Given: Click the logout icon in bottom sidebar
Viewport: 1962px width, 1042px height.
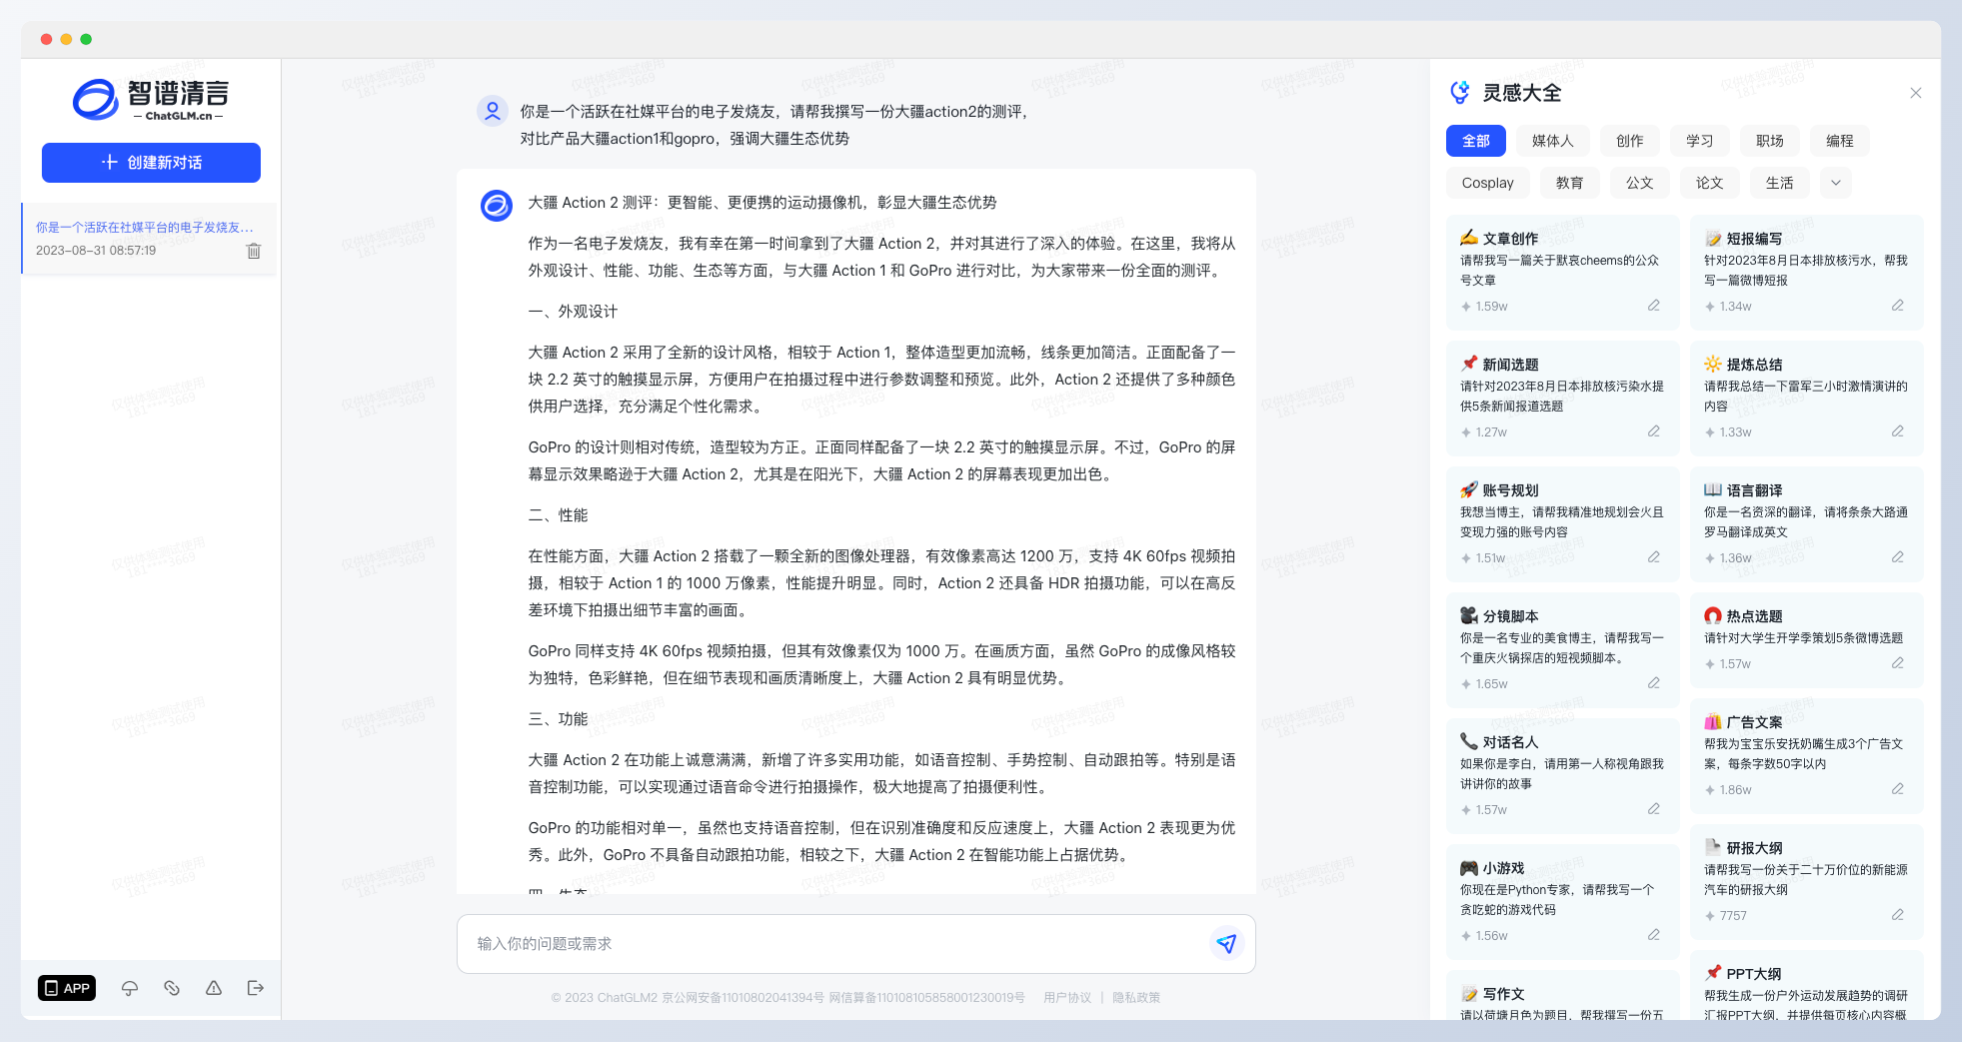Looking at the screenshot, I should 256,988.
